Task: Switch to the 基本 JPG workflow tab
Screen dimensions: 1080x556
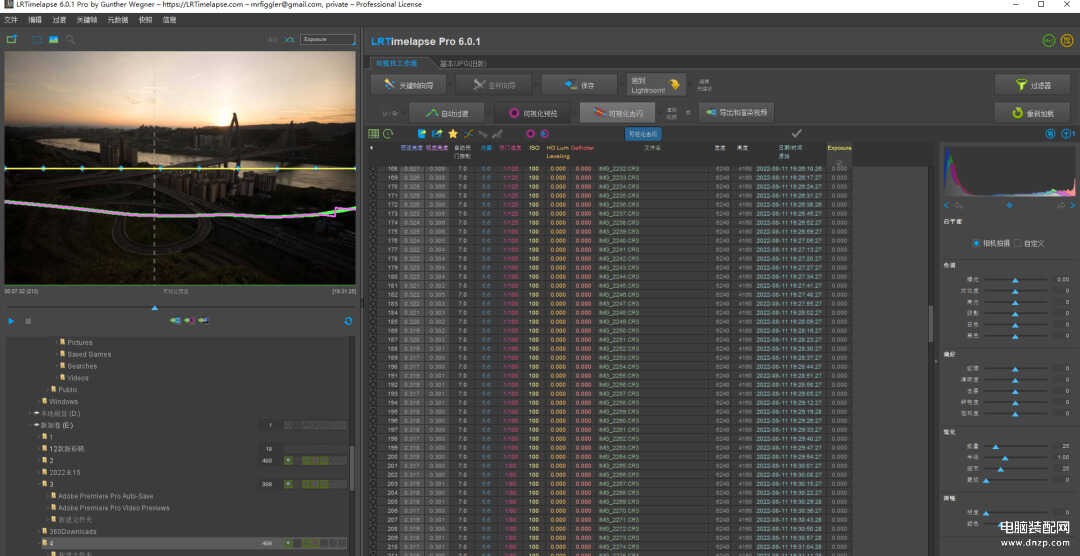Action: coord(463,63)
